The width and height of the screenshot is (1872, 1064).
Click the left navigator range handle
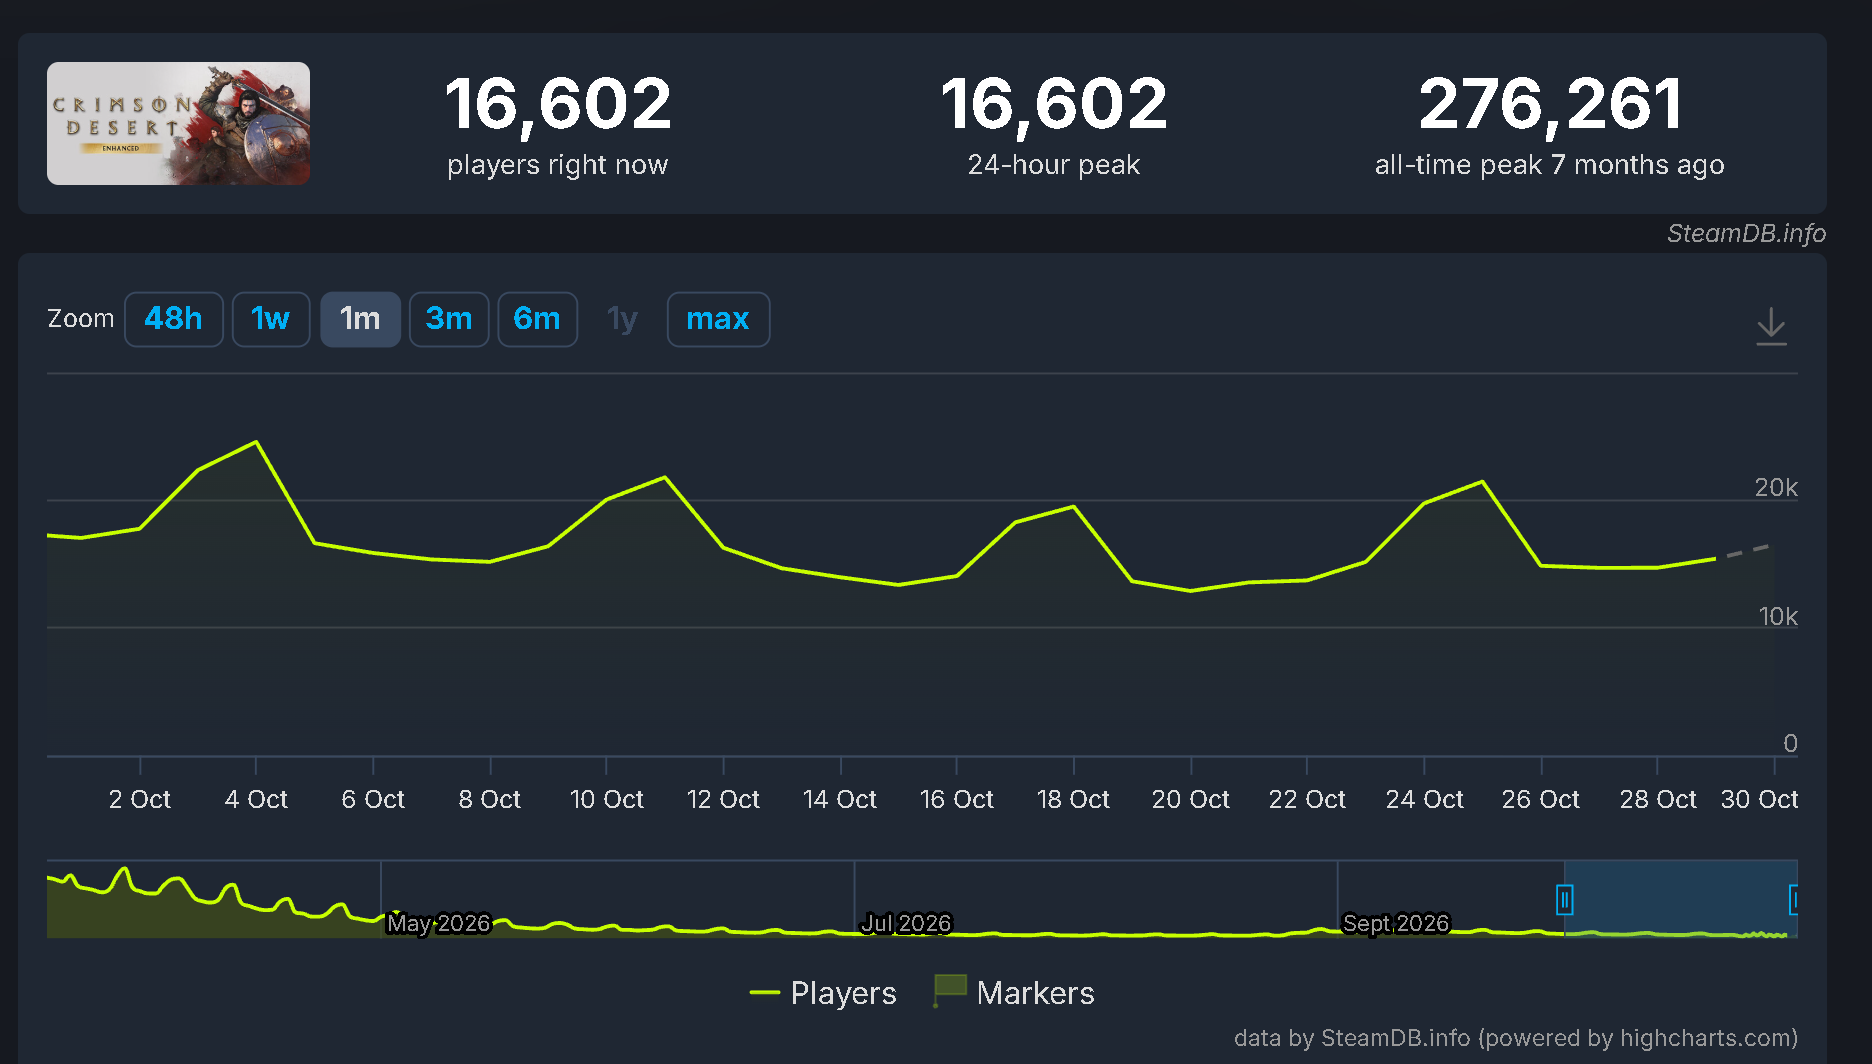pyautogui.click(x=1565, y=900)
